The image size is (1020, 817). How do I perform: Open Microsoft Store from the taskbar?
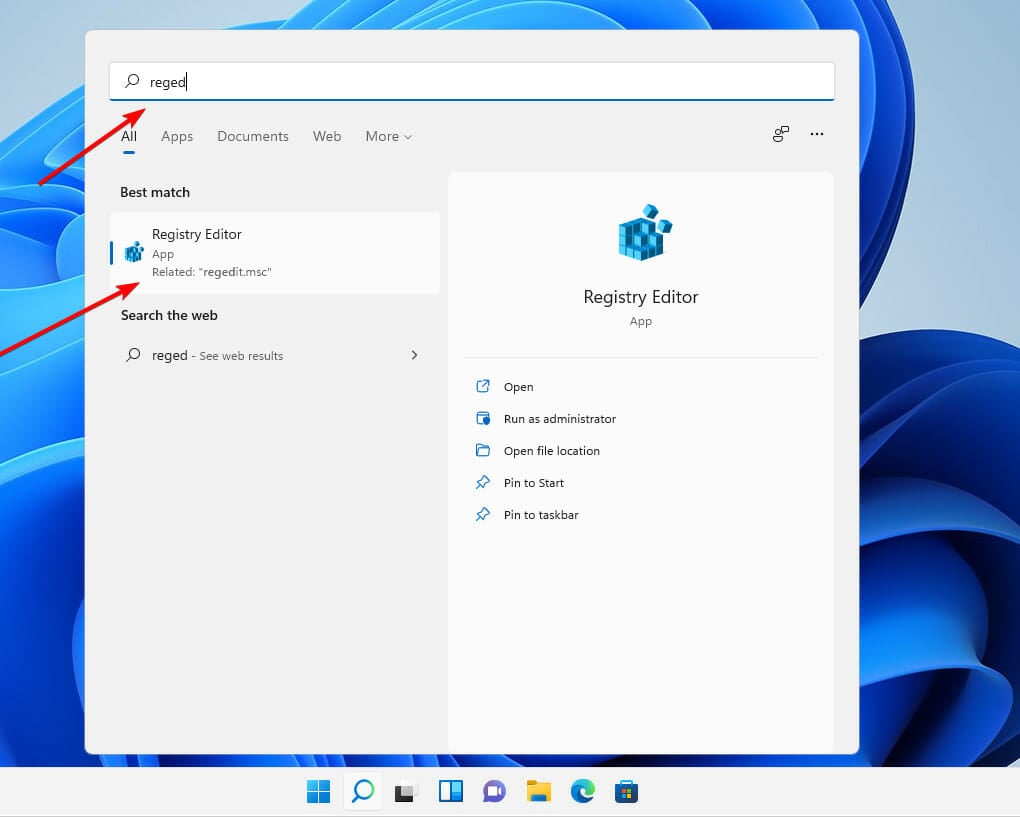coord(626,792)
